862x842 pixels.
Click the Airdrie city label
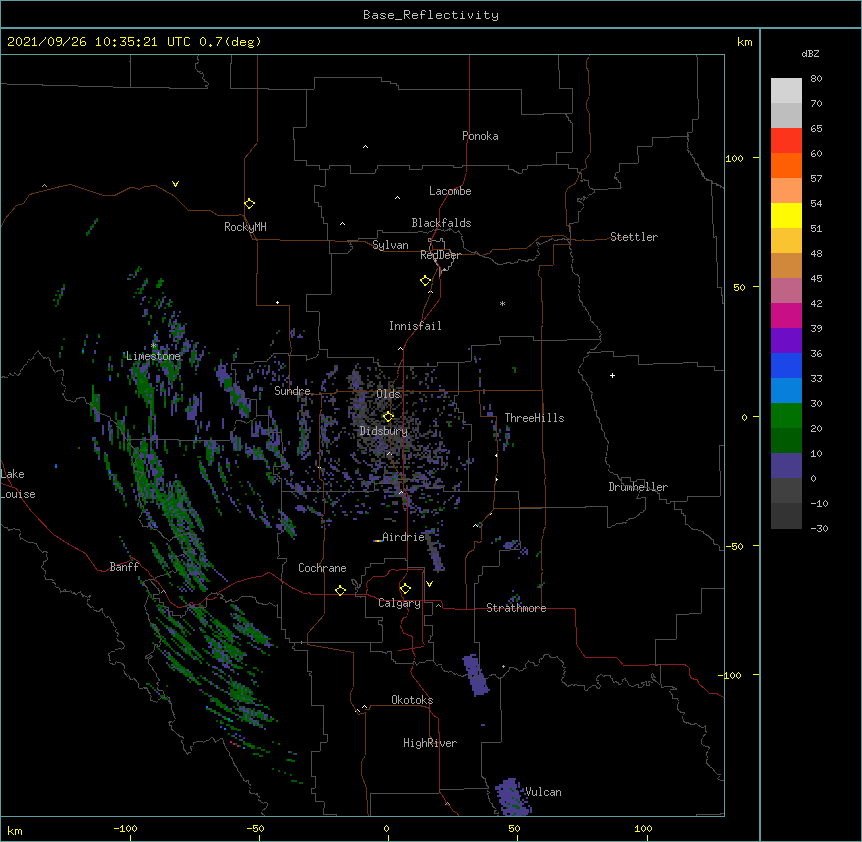tap(403, 537)
